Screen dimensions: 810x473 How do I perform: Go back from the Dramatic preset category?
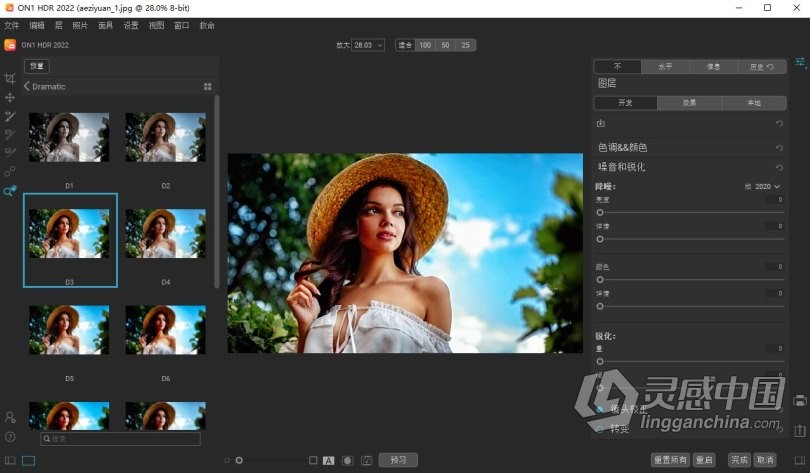27,86
